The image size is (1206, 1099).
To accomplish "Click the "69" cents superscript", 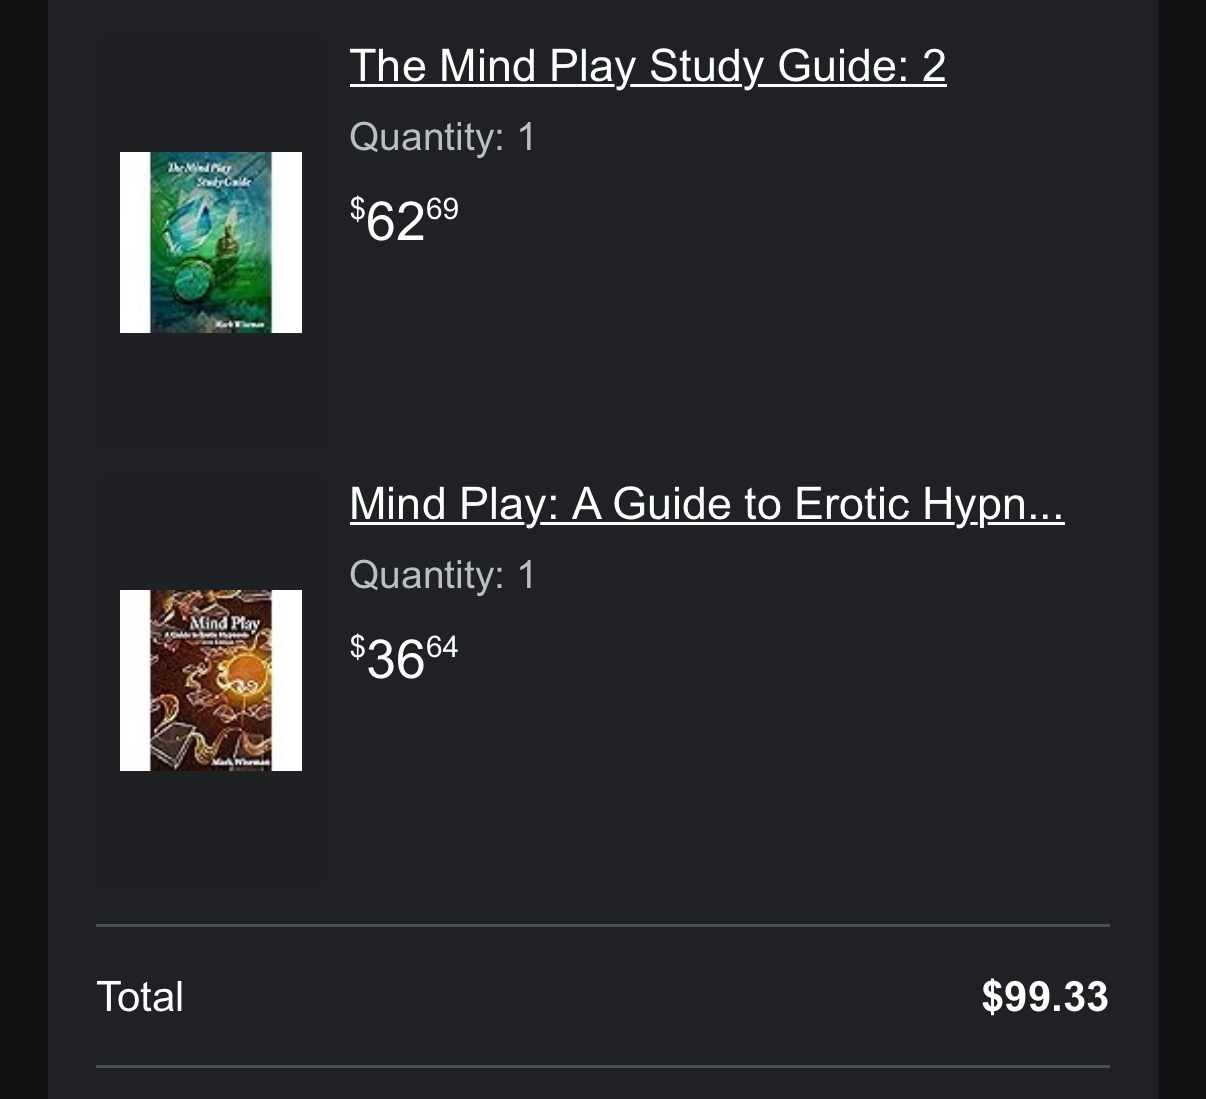I will (442, 209).
